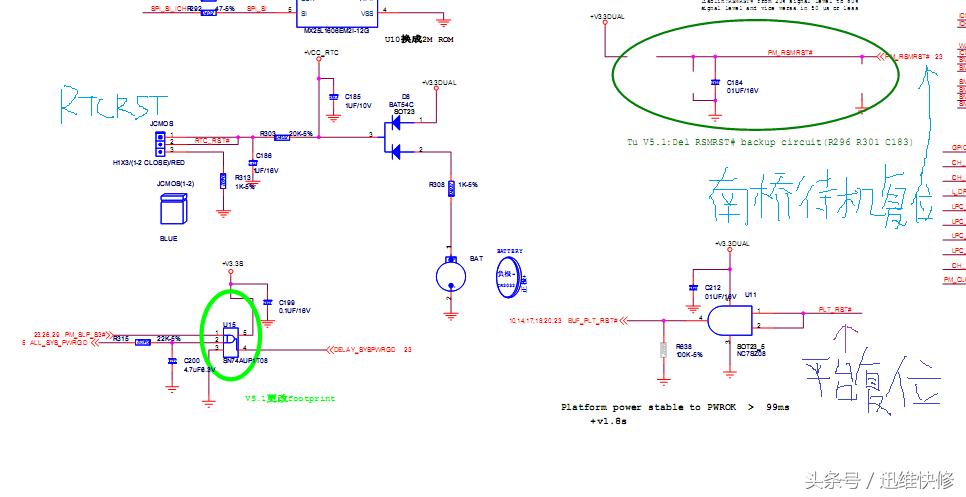Viewport: 966px width, 497px height.
Task: Click the PM_RSMRST# net label
Action: pos(790,53)
